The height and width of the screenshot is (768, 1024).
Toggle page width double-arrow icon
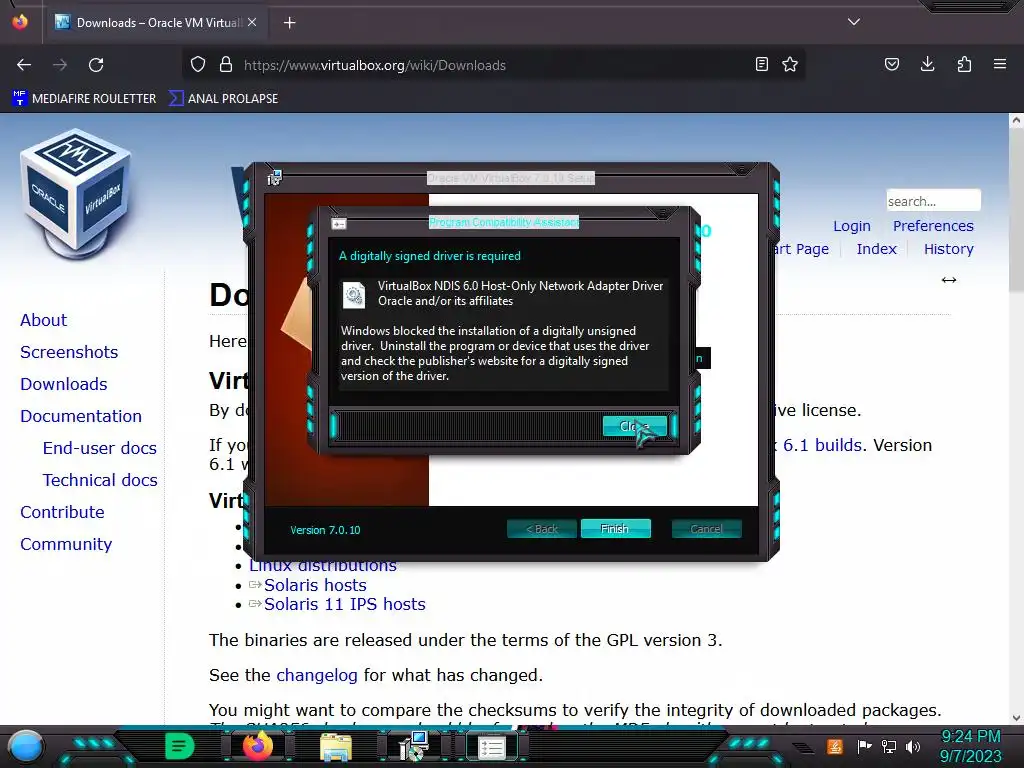point(949,280)
